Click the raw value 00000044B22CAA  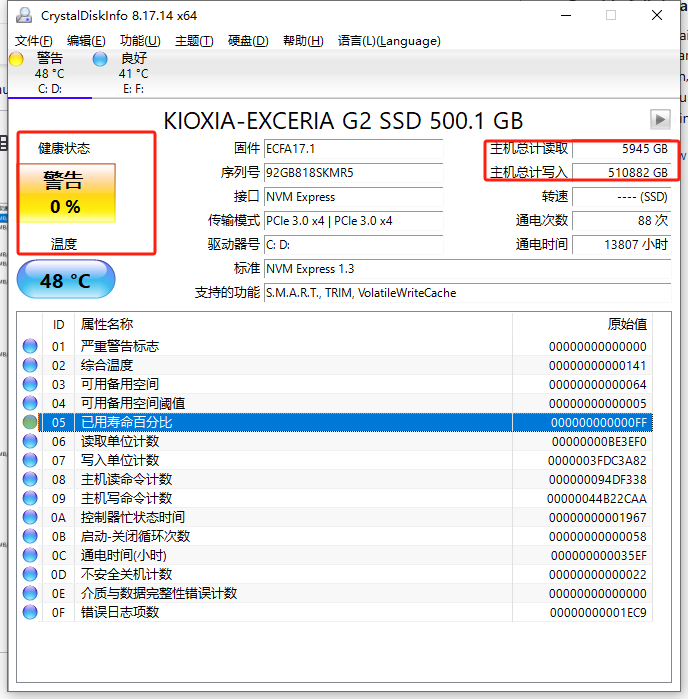click(x=597, y=498)
